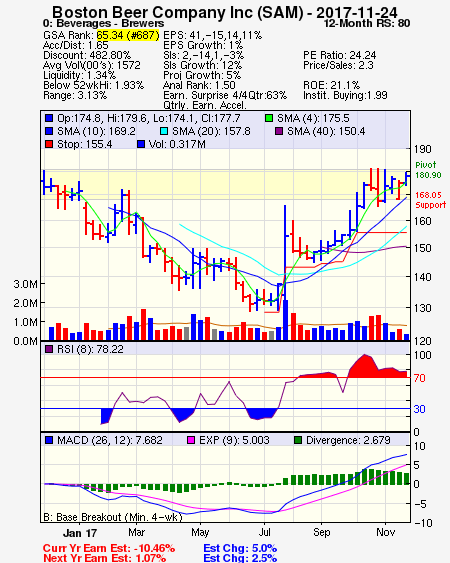Click the Nov date axis label
This screenshot has width=450, height=563.
pyautogui.click(x=385, y=532)
